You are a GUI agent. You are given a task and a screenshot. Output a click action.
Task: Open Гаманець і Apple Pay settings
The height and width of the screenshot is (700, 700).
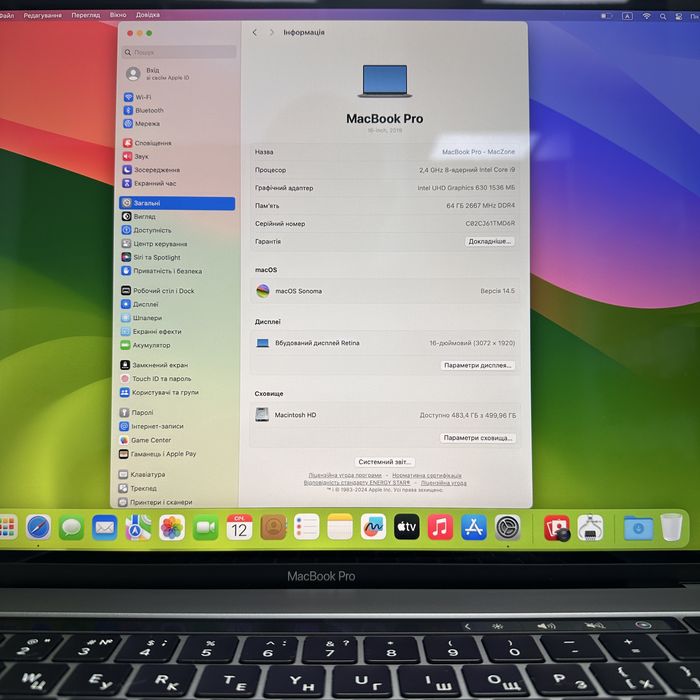pos(158,454)
